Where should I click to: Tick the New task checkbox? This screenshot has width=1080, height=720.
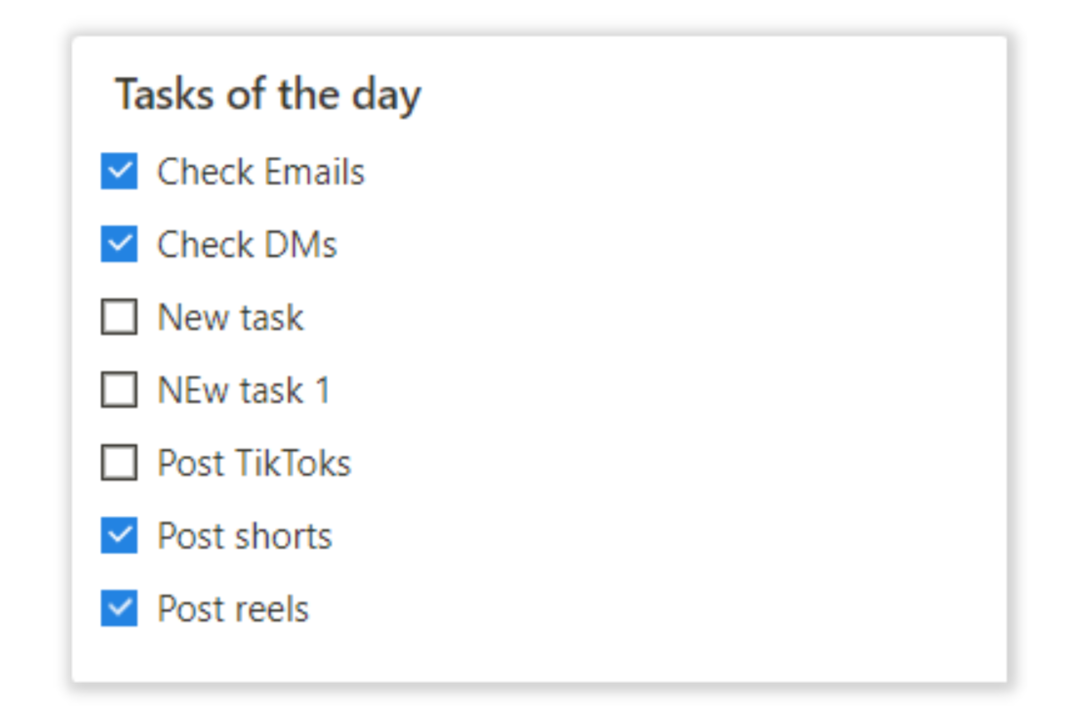coord(119,317)
